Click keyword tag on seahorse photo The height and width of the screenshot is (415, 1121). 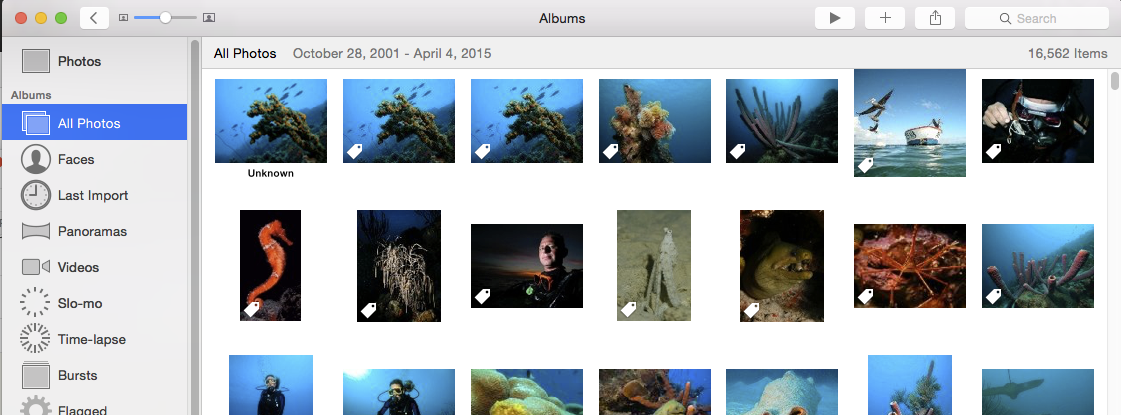point(252,309)
